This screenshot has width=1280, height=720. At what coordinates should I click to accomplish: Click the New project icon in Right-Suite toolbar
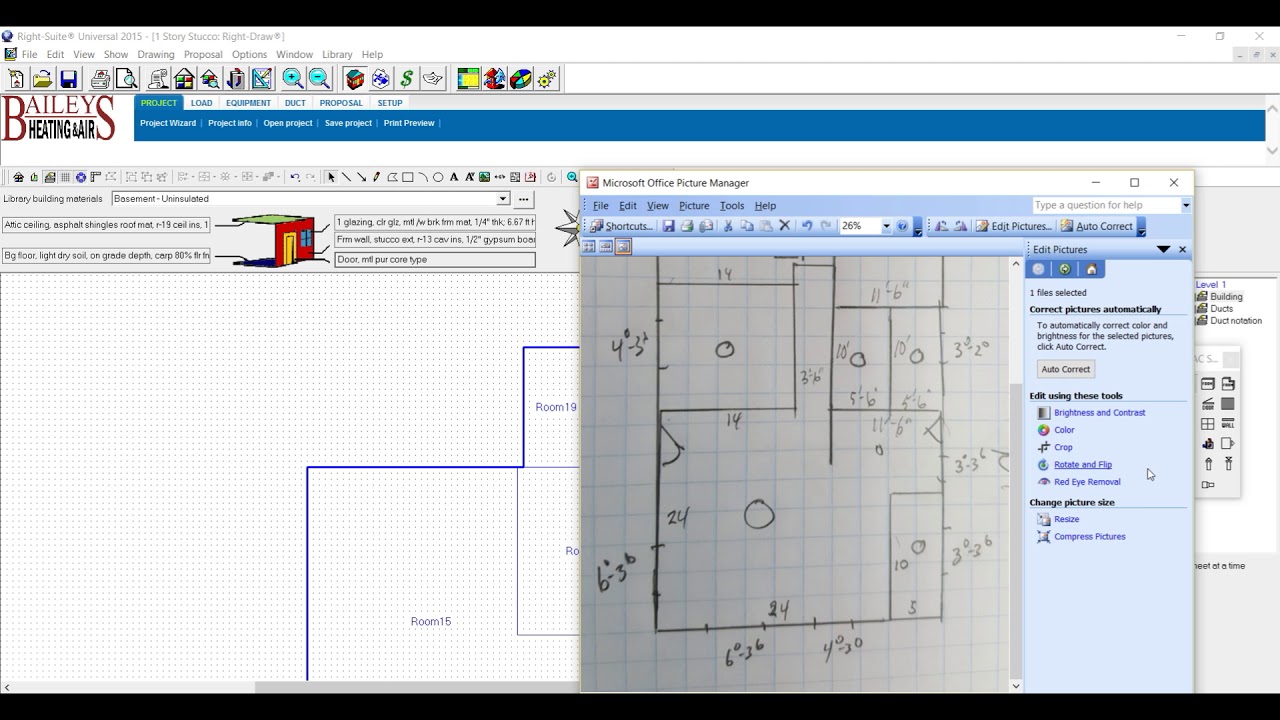[16, 79]
